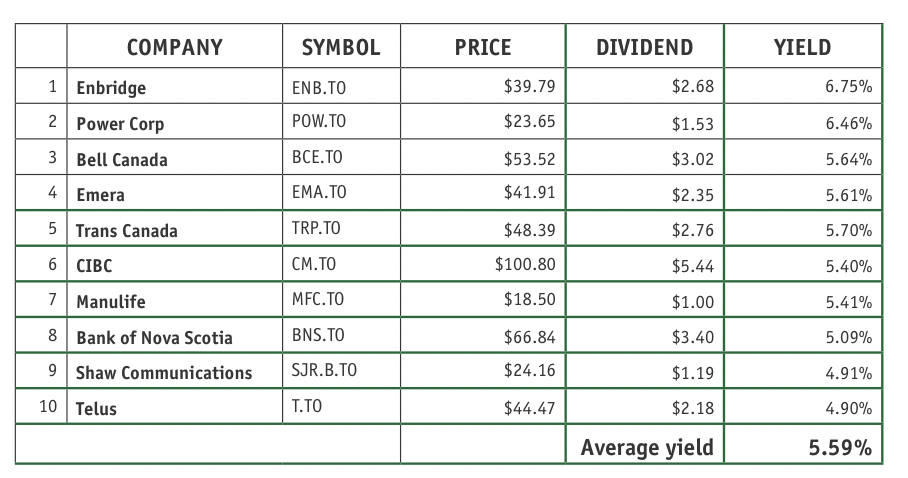Select the PRICE column header

483,47
